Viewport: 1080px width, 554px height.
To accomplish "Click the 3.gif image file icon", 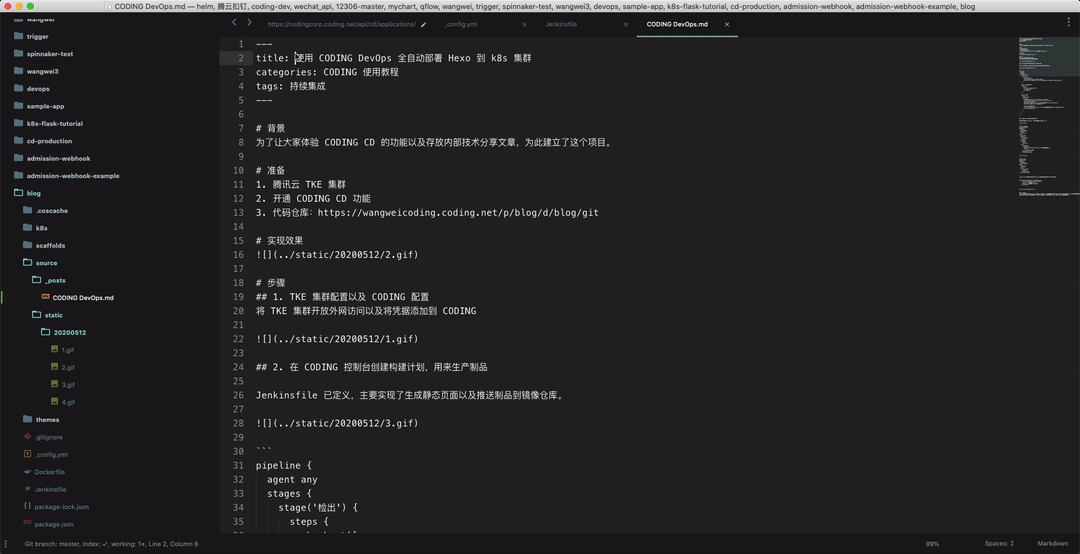I will tap(54, 384).
